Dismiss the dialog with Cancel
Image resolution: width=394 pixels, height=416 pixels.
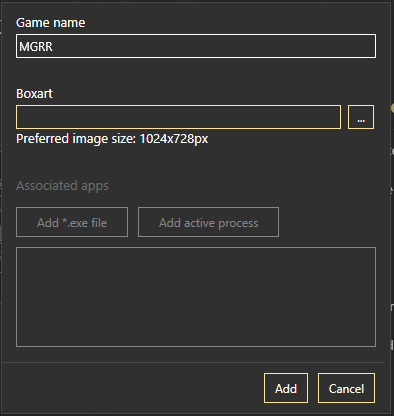(x=346, y=388)
